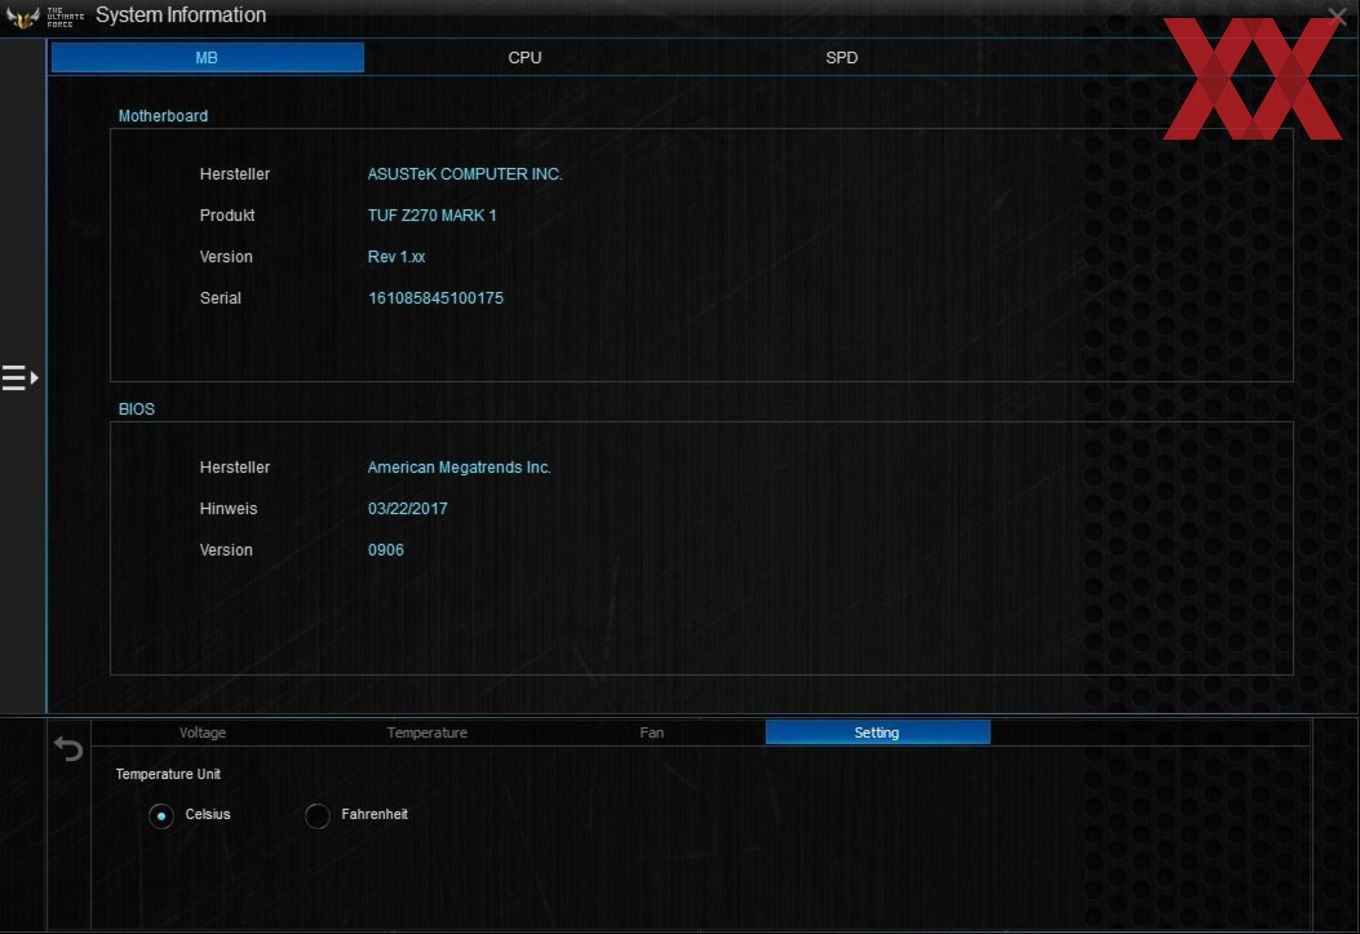The image size is (1360, 934).
Task: Click the ASUSTeK COMPUTER INC. value
Action: coord(465,174)
